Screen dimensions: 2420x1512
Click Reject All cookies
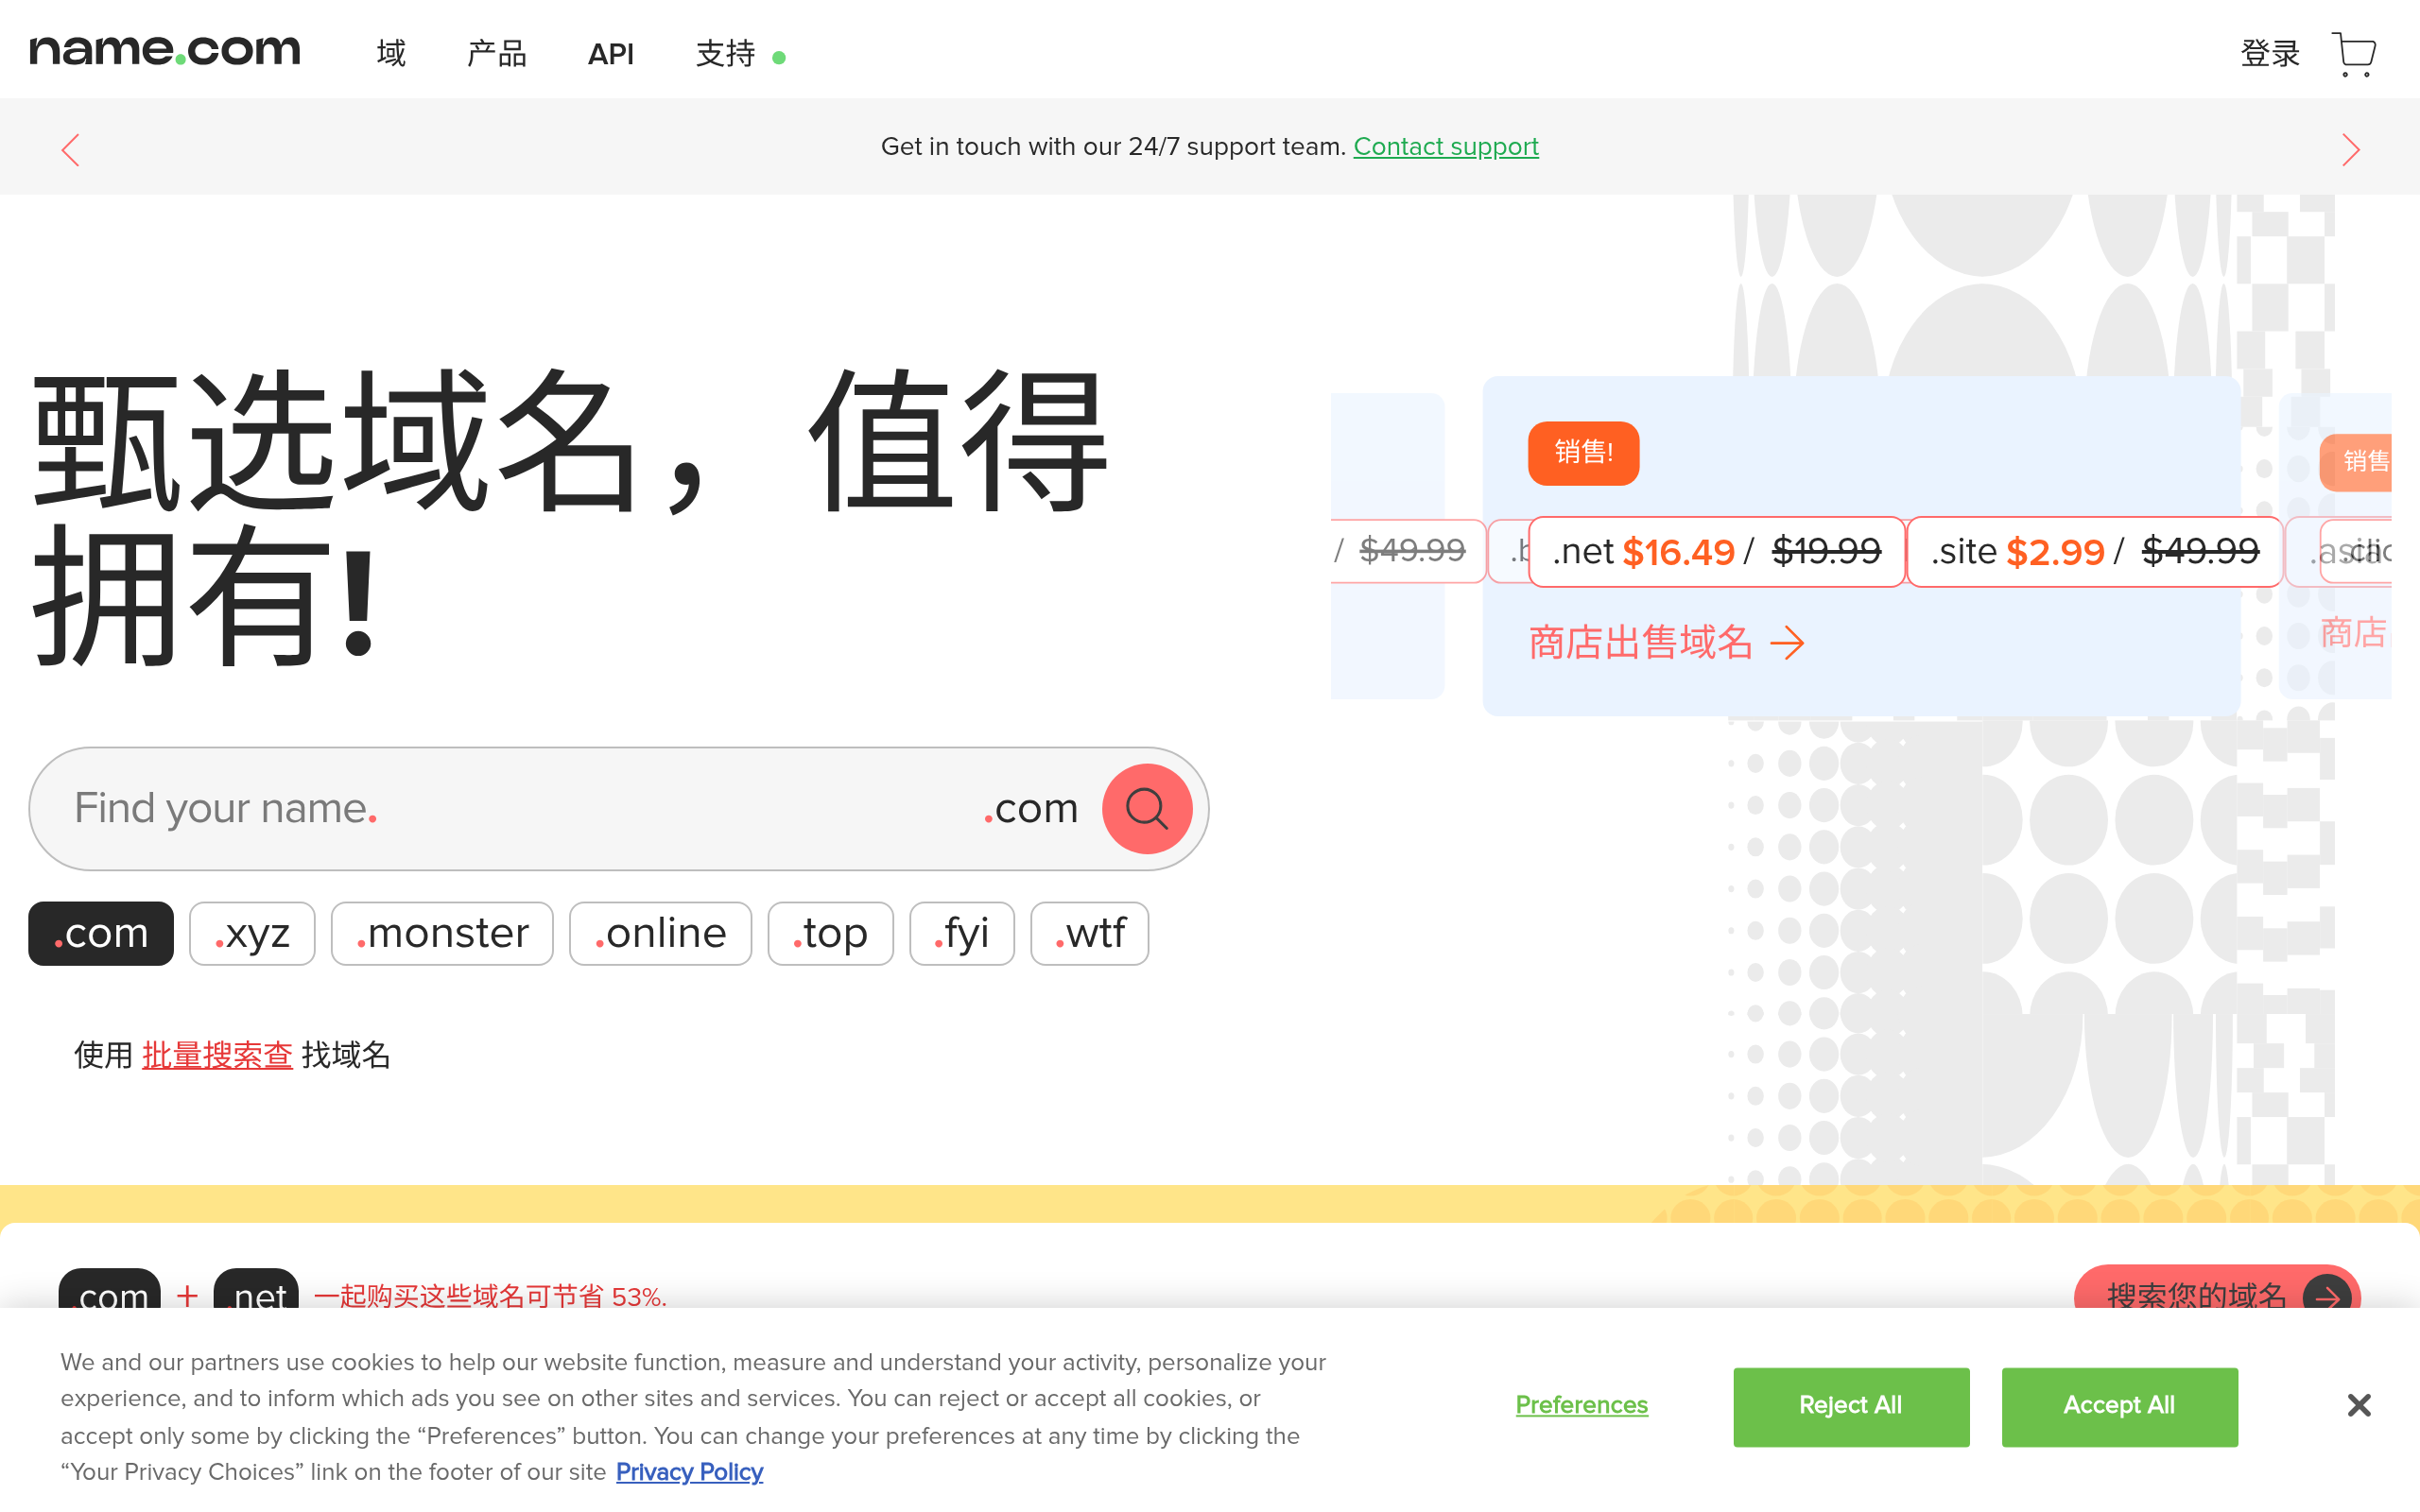point(1851,1406)
